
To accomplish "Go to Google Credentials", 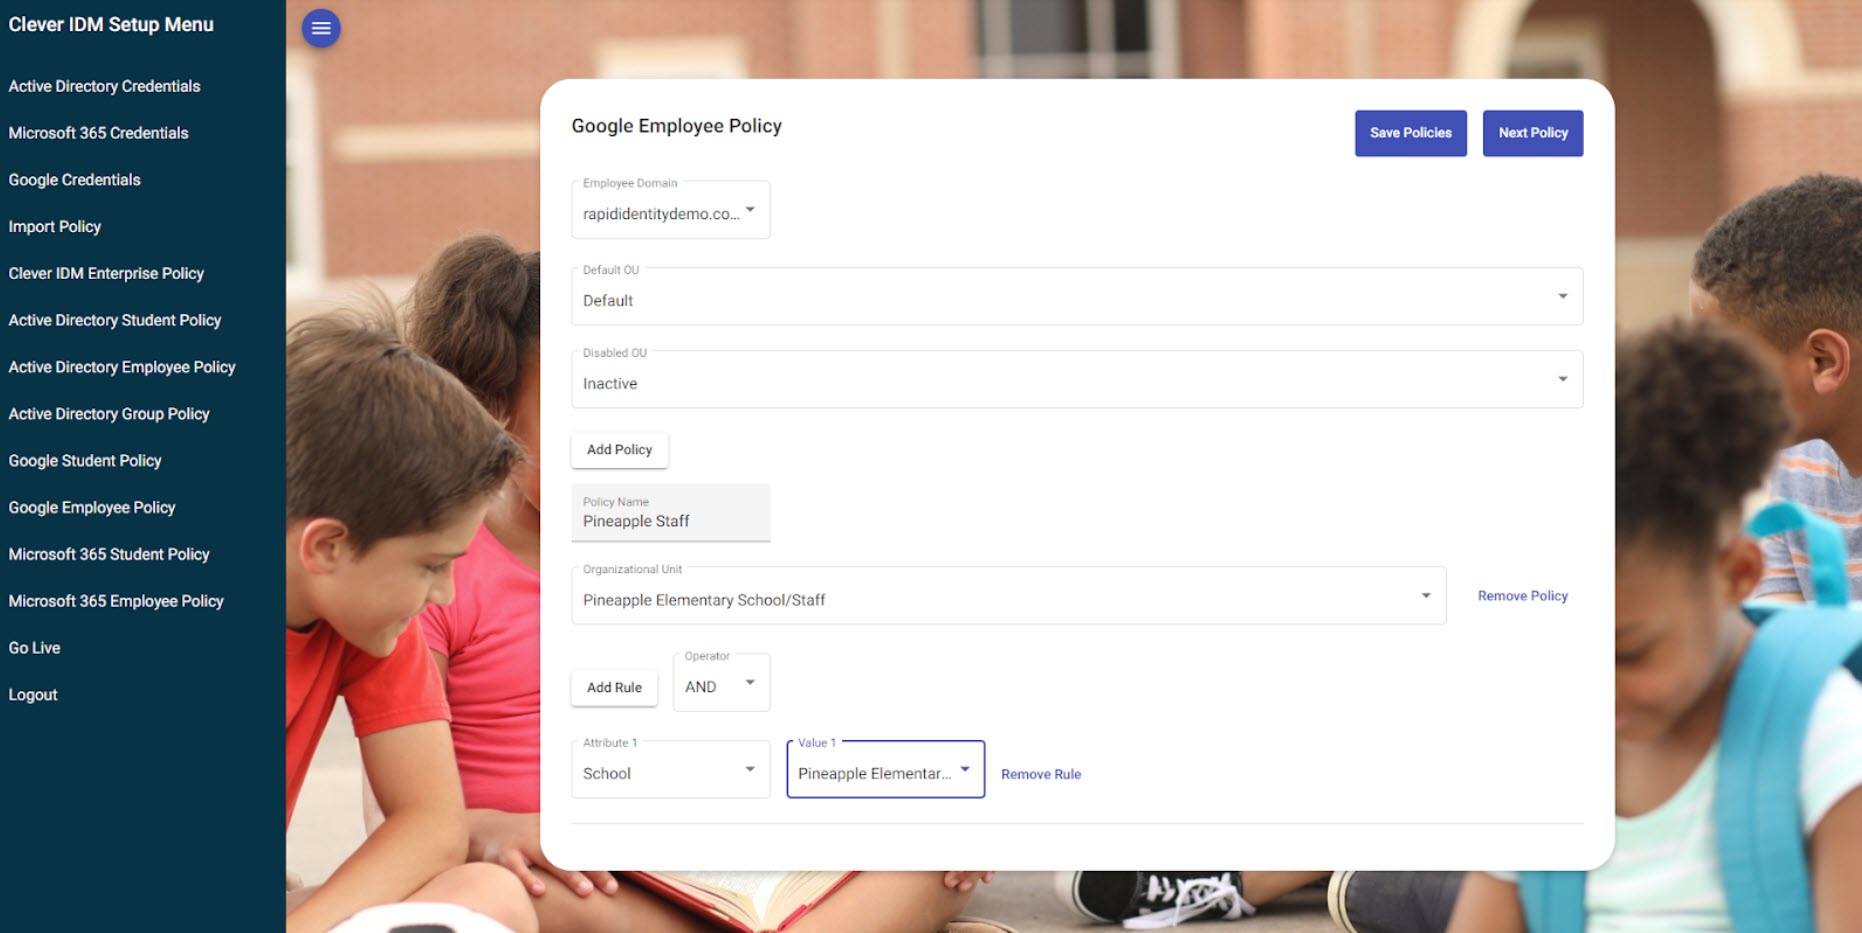I will [x=74, y=180].
